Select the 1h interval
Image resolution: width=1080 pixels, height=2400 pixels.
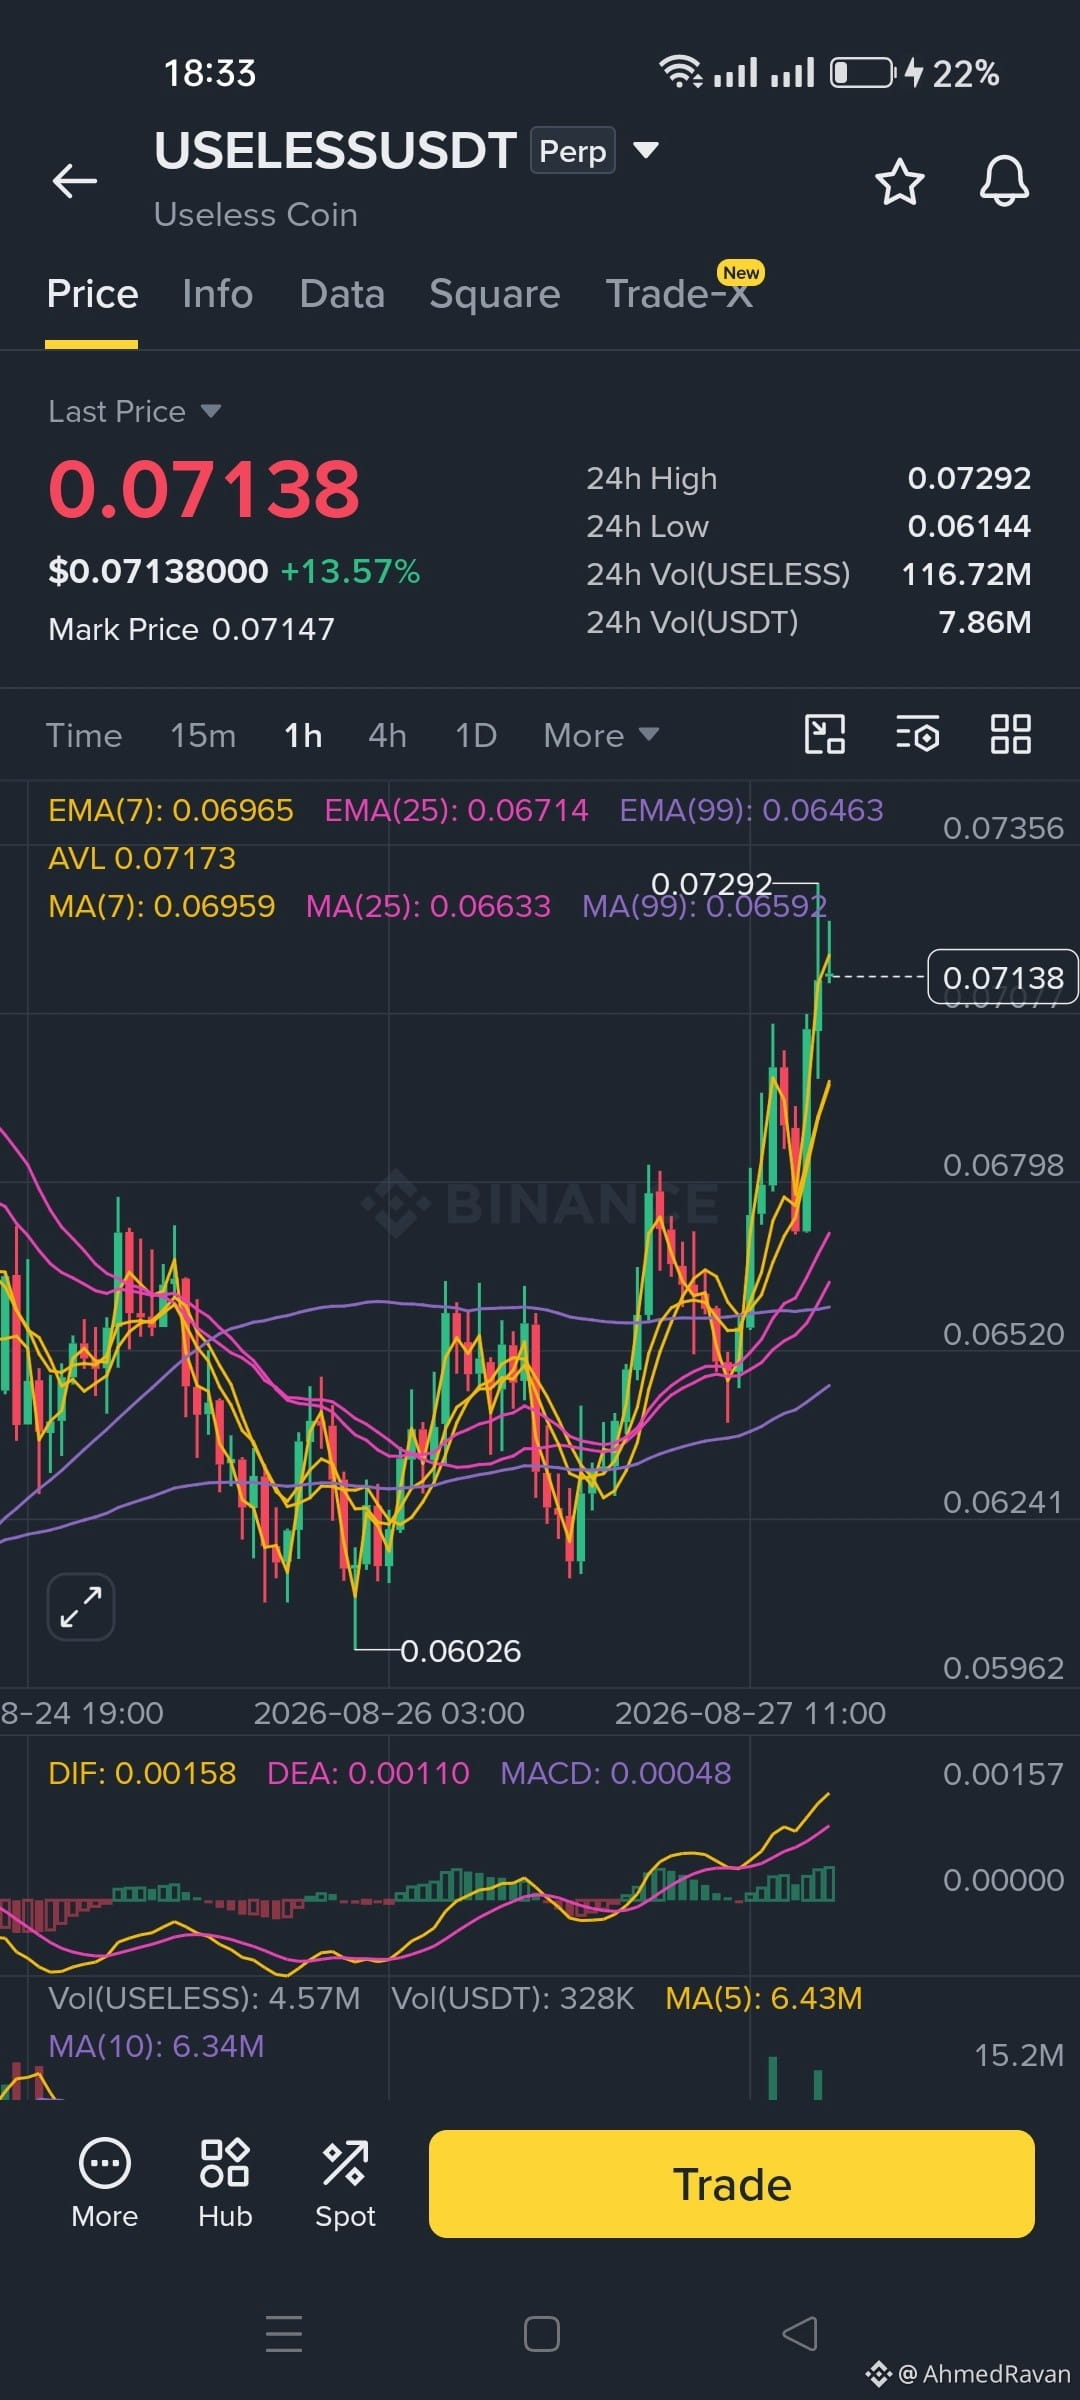pos(303,735)
